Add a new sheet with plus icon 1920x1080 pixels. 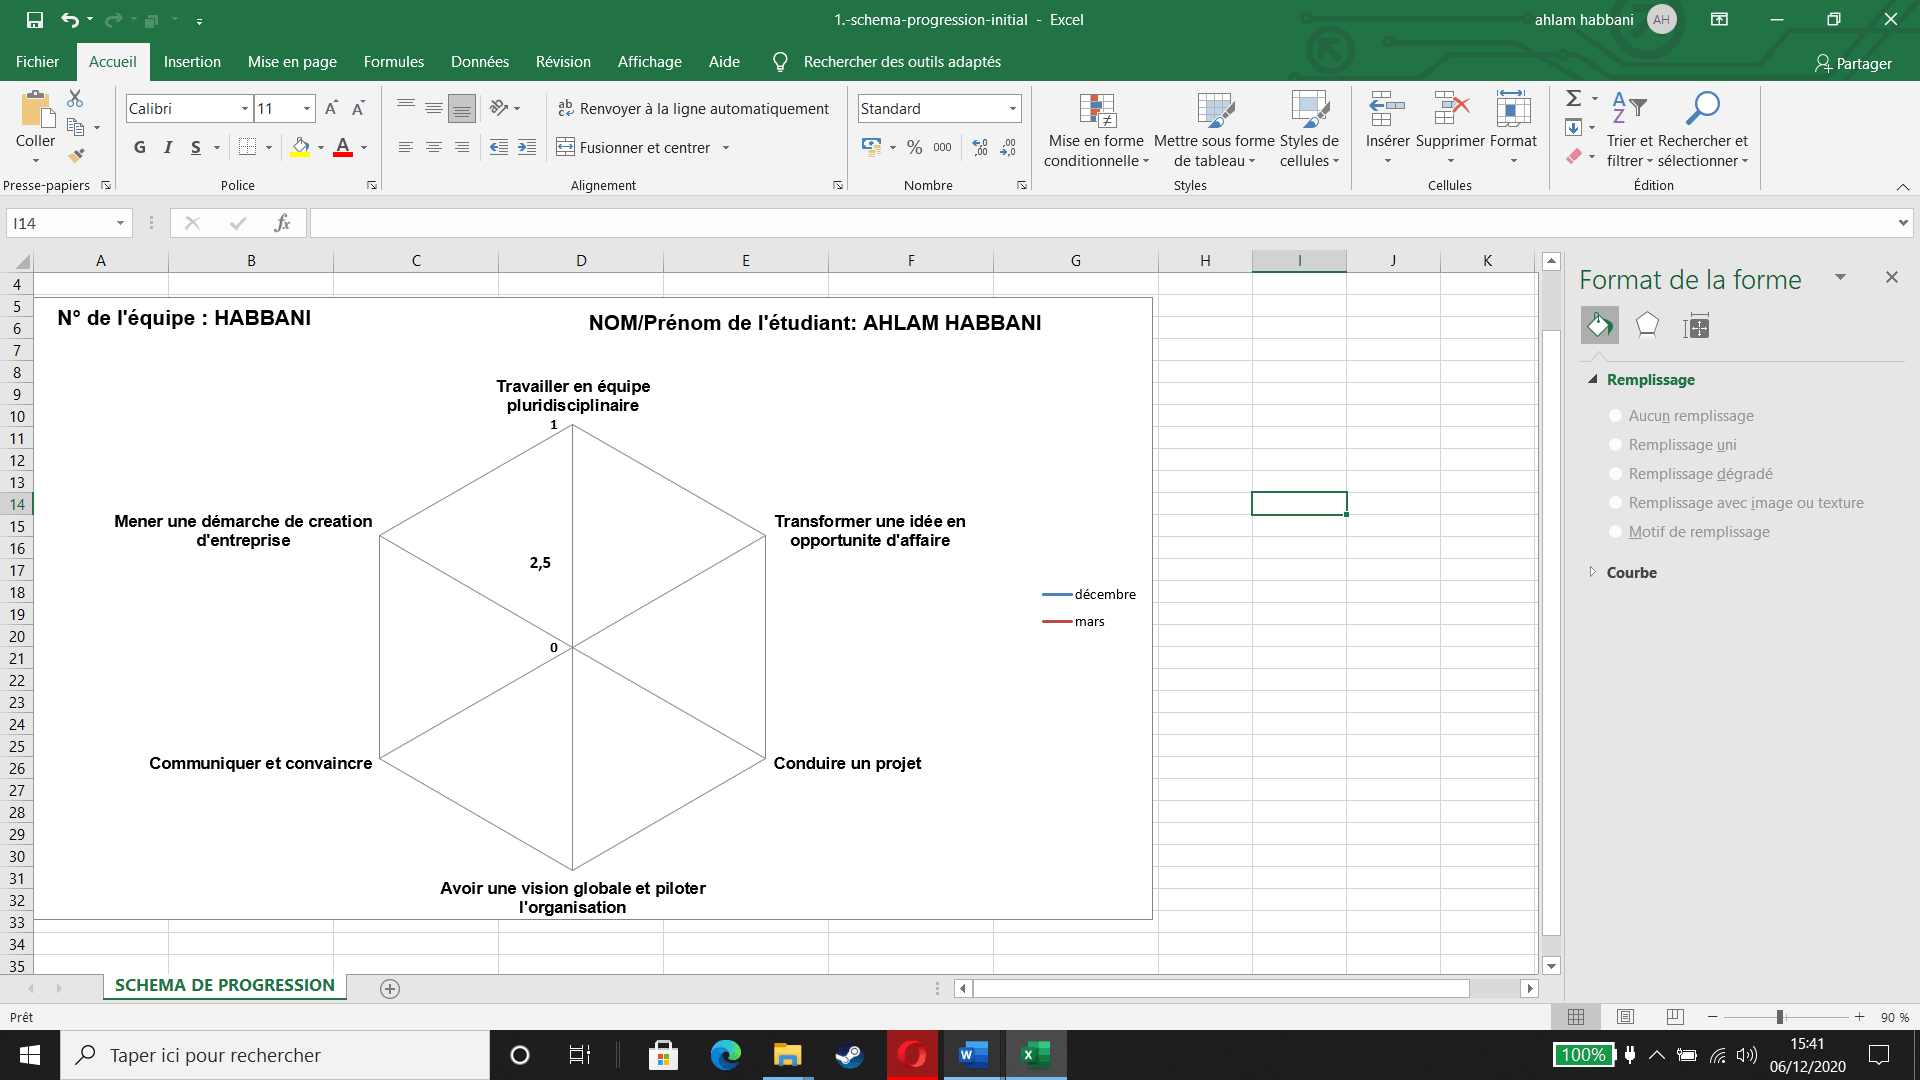coord(390,988)
